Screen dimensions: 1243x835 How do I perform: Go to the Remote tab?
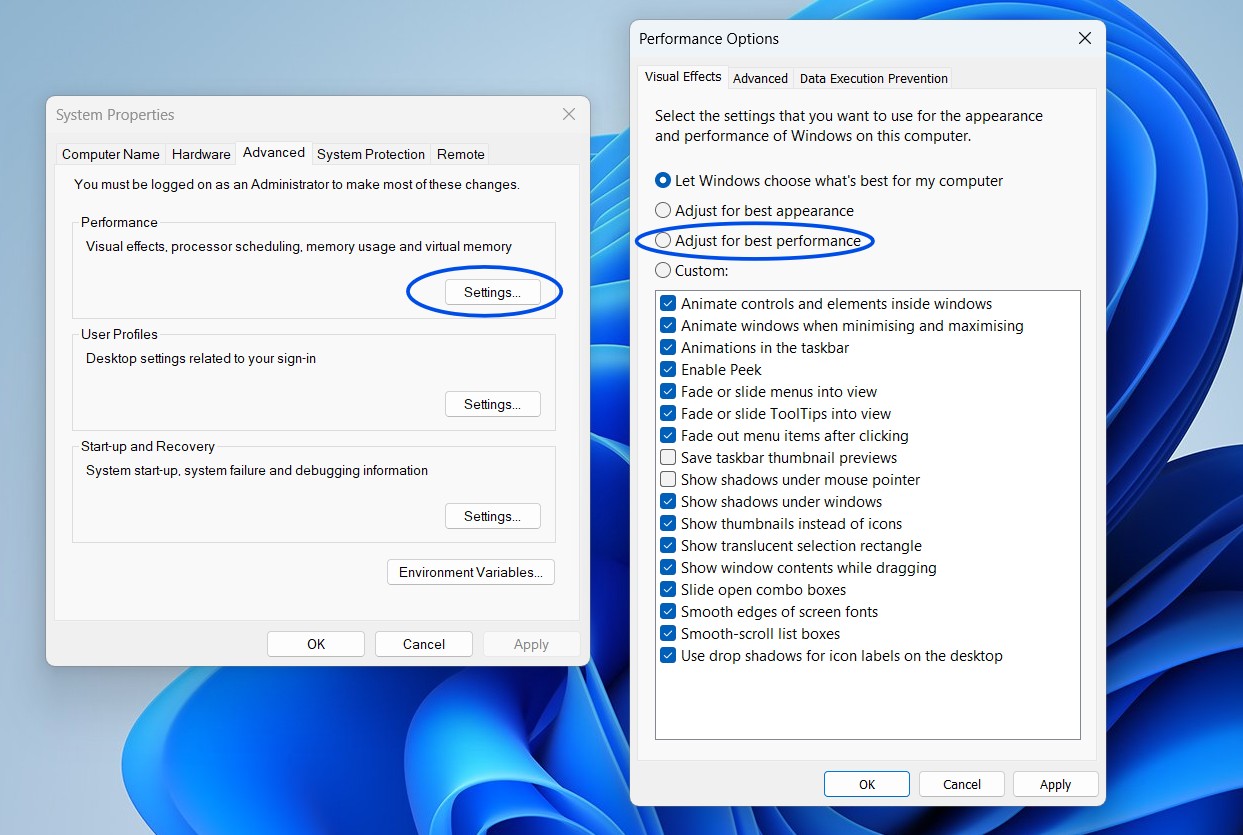(461, 154)
